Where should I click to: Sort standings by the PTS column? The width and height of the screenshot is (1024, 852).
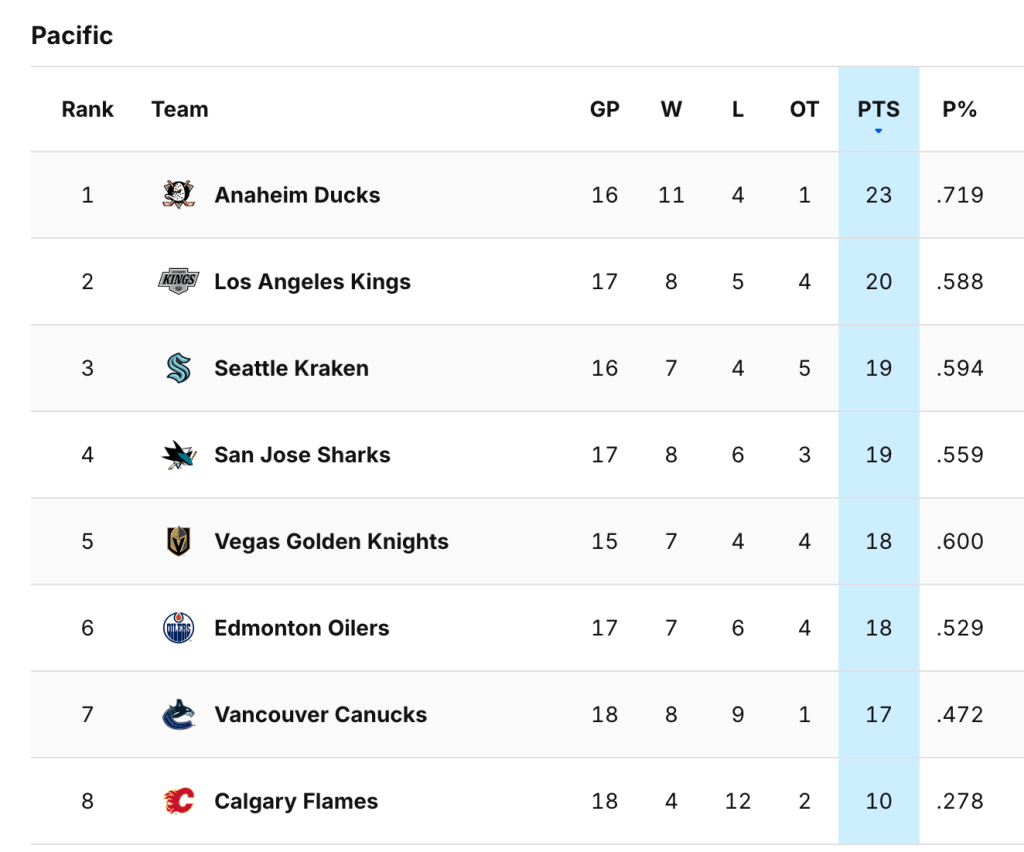(x=878, y=109)
